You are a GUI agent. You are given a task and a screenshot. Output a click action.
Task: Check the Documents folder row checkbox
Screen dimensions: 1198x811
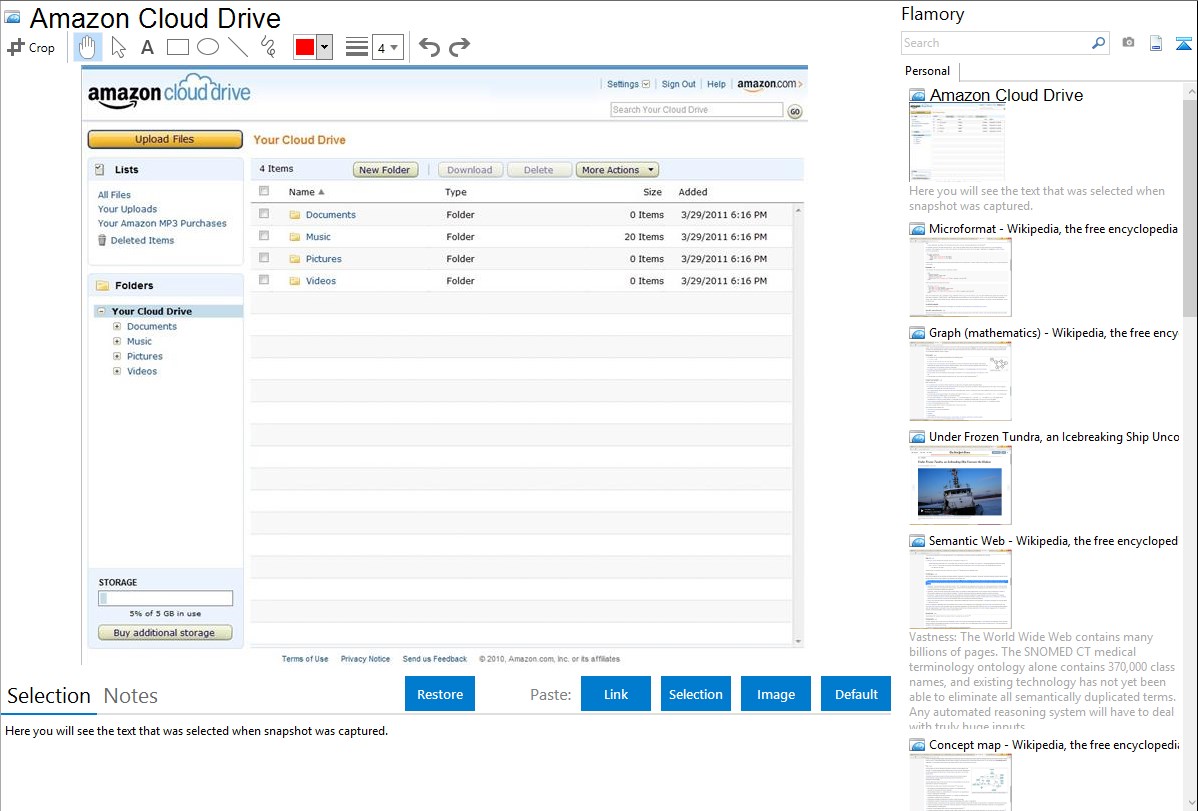tap(264, 214)
